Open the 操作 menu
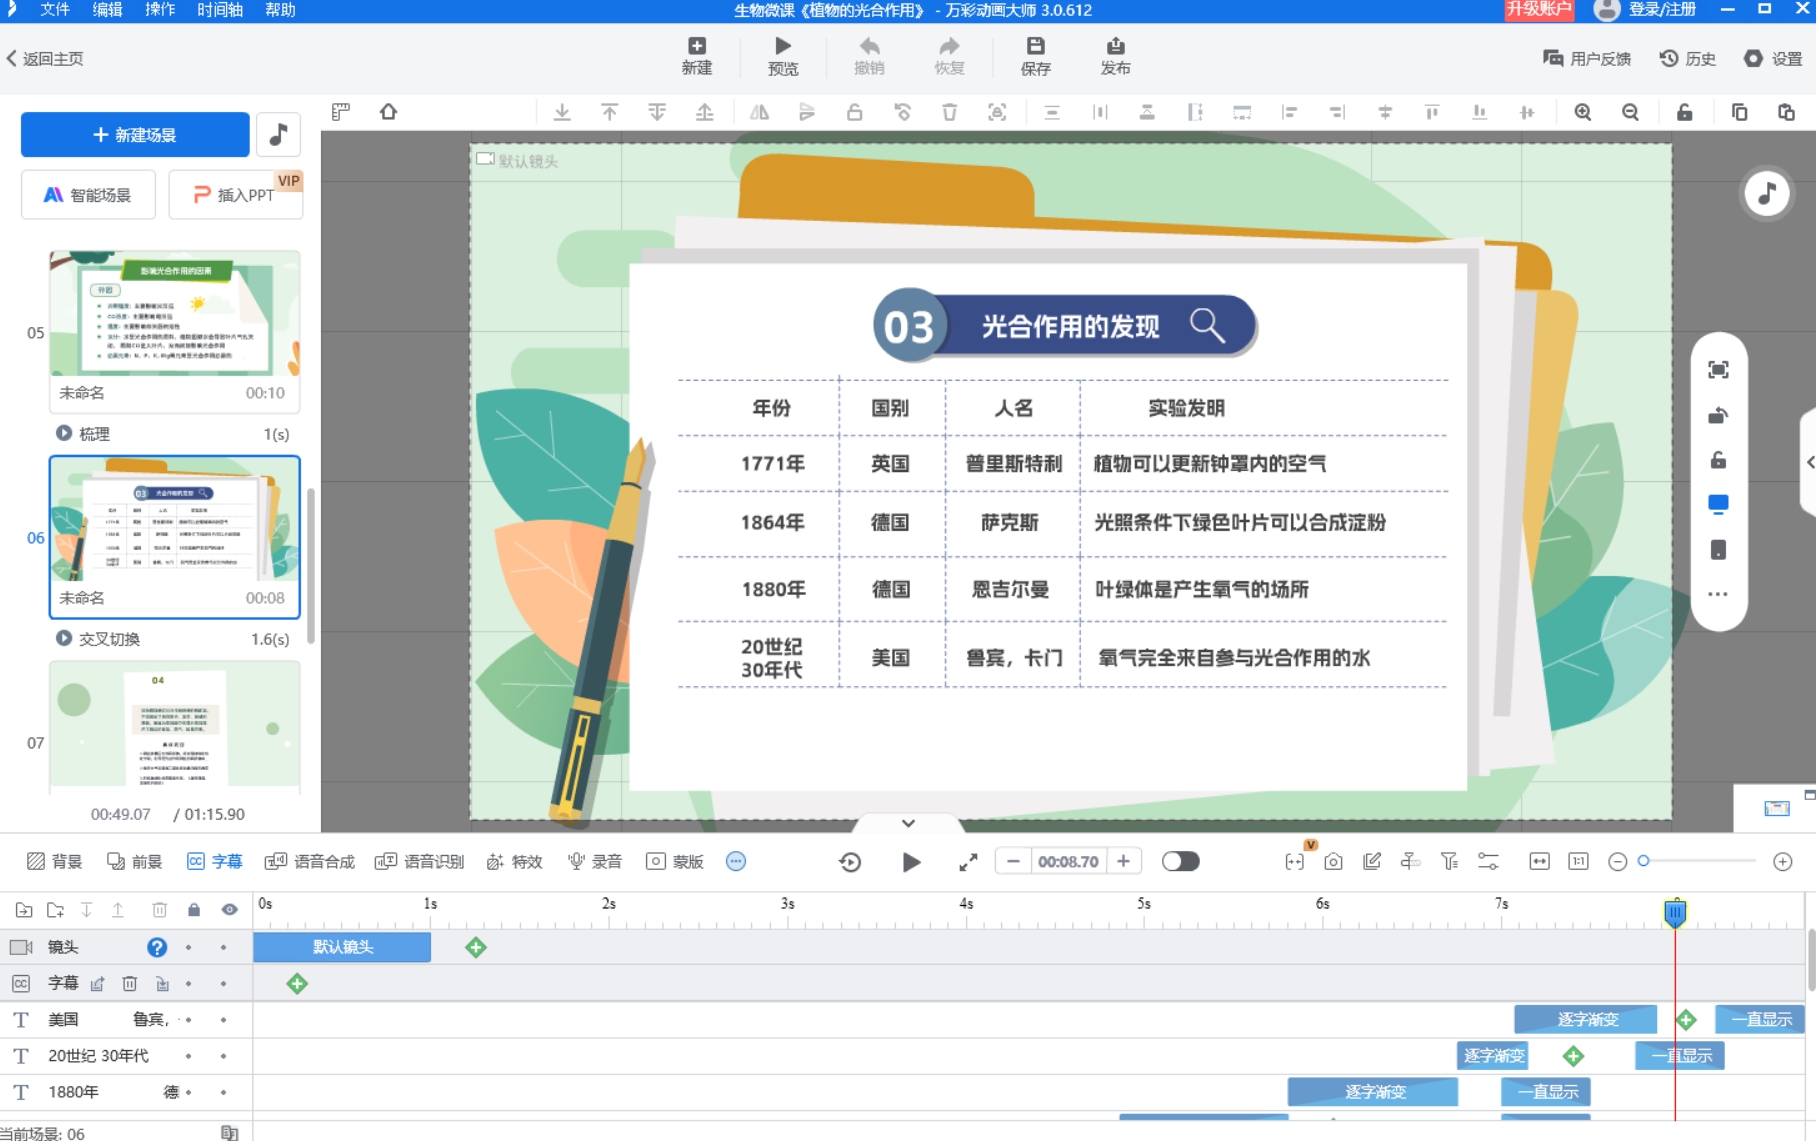Image resolution: width=1816 pixels, height=1141 pixels. point(160,10)
